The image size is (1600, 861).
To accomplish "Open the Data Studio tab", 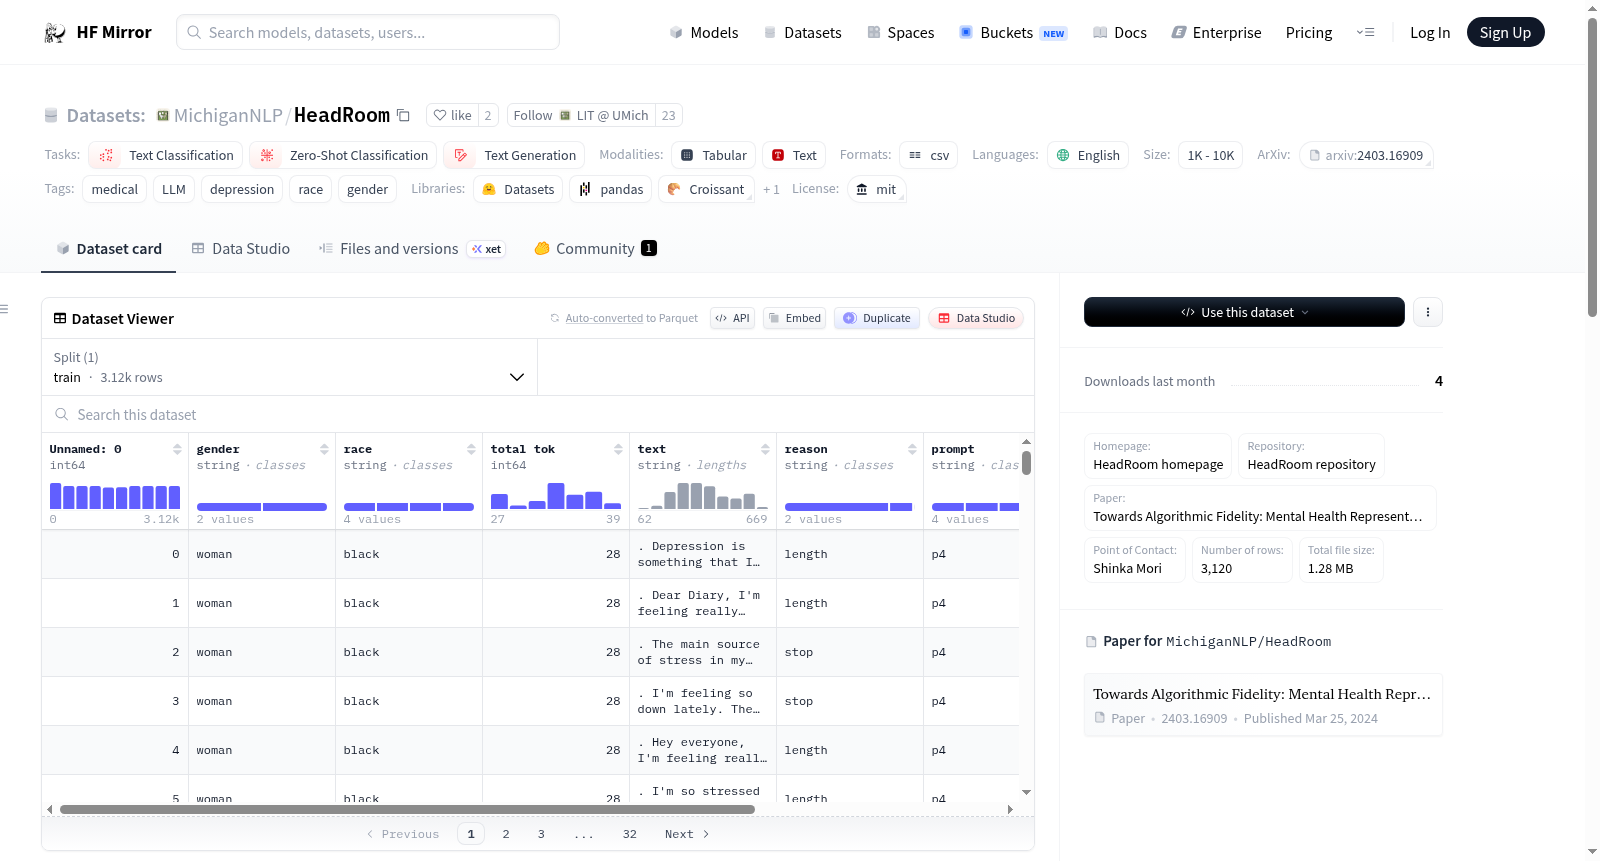I will 241,248.
